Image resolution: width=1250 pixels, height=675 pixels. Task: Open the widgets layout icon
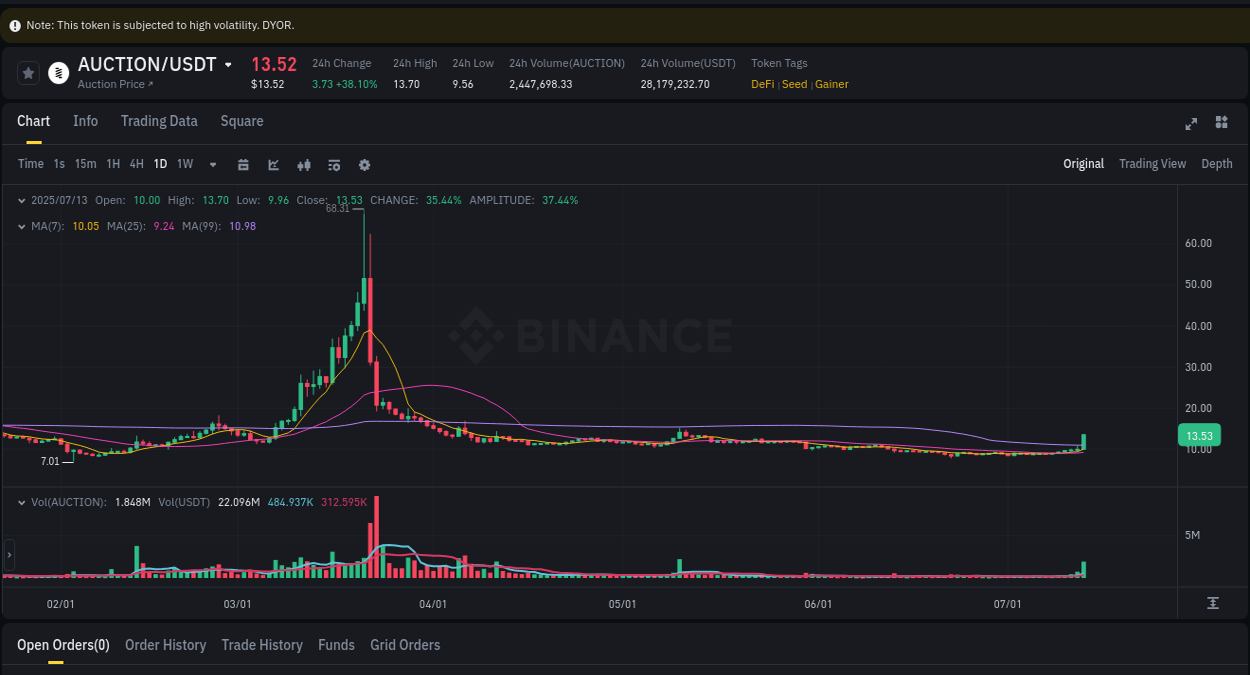[1220, 122]
